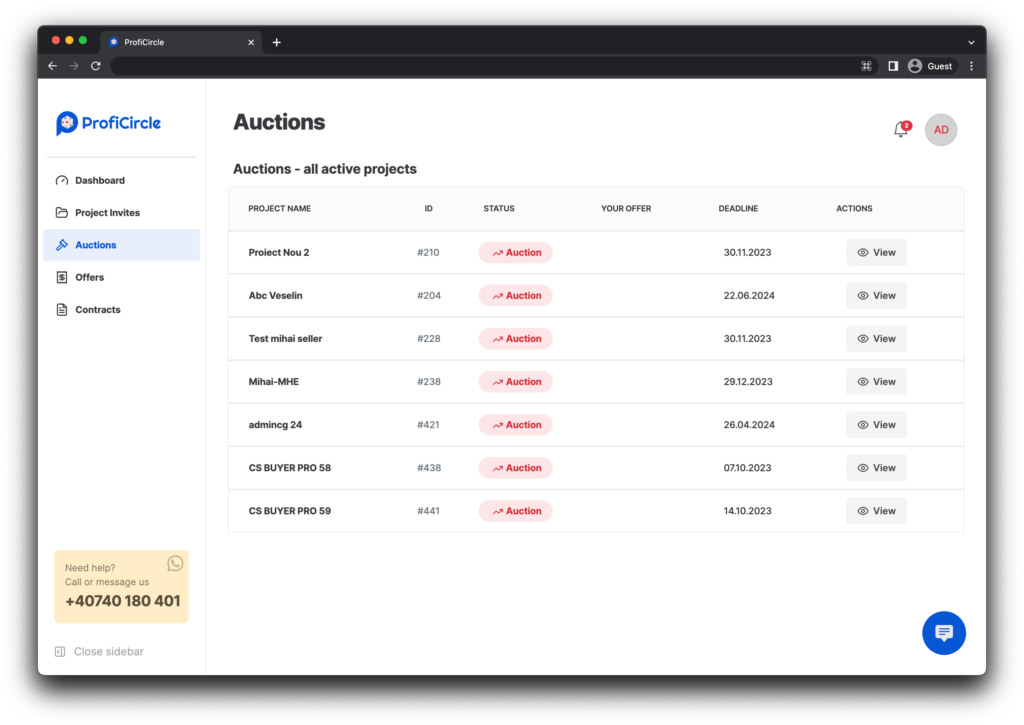Screen dimensions: 1024x725
Task: Open the browser three-dot menu
Action: [x=972, y=66]
